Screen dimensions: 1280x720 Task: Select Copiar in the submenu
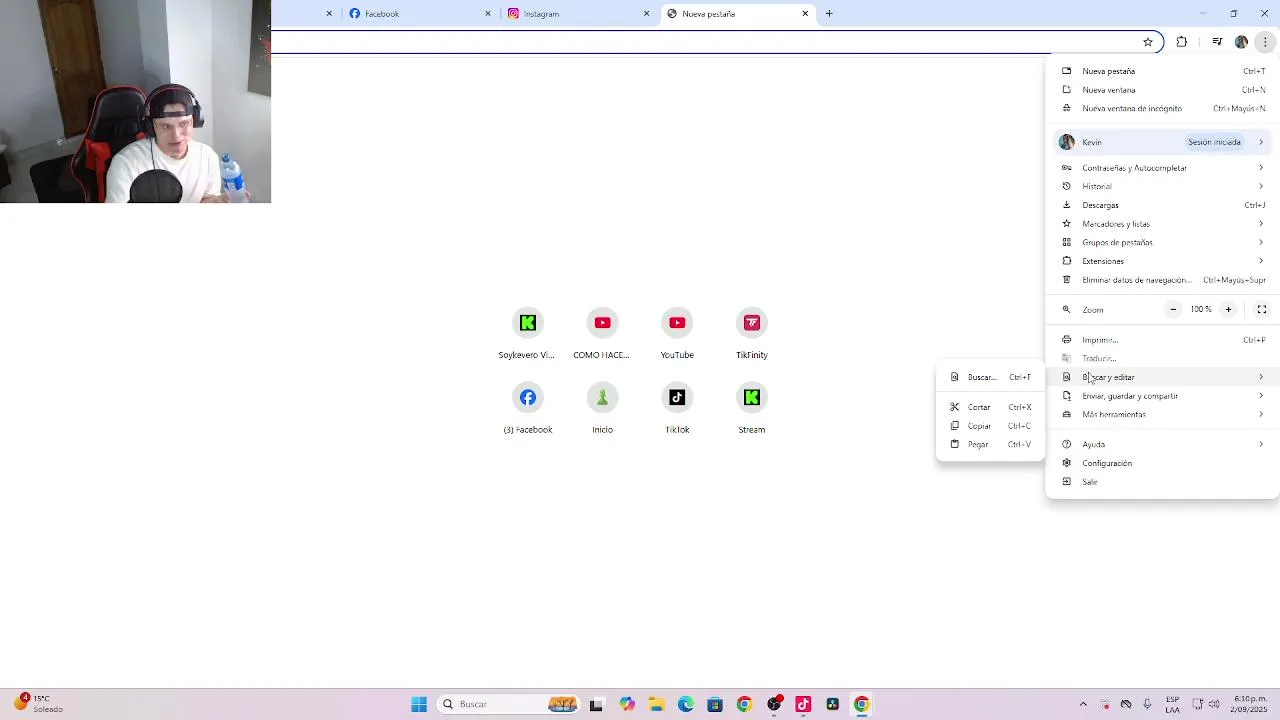pos(990,426)
